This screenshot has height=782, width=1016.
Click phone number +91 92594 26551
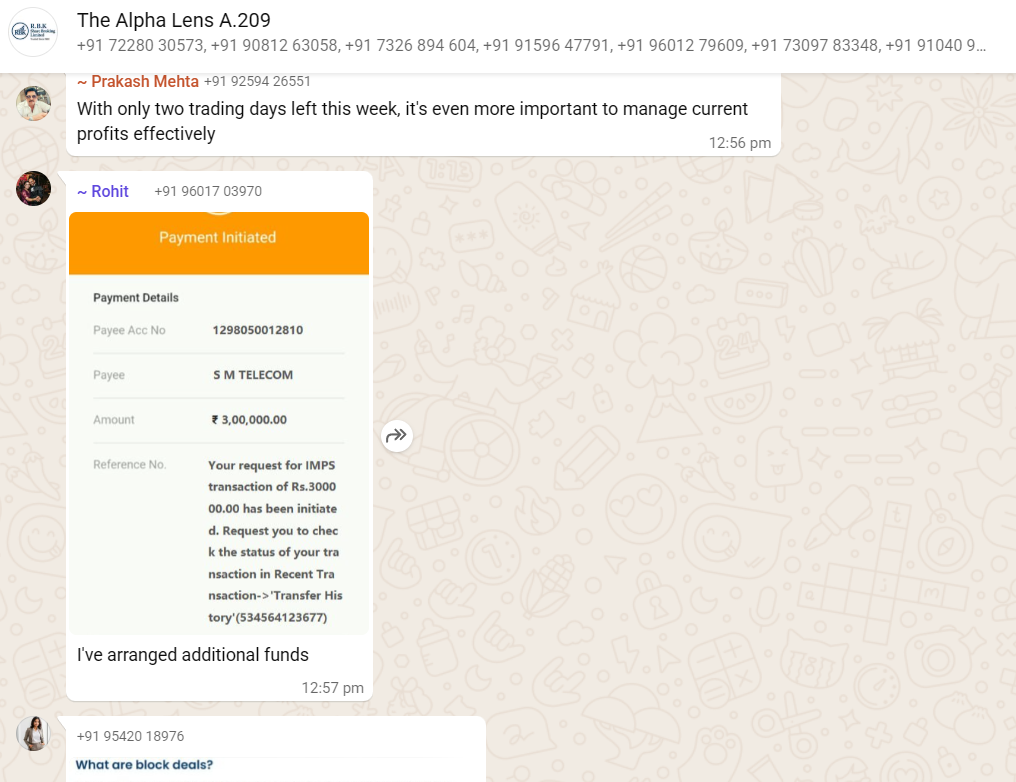(x=257, y=81)
